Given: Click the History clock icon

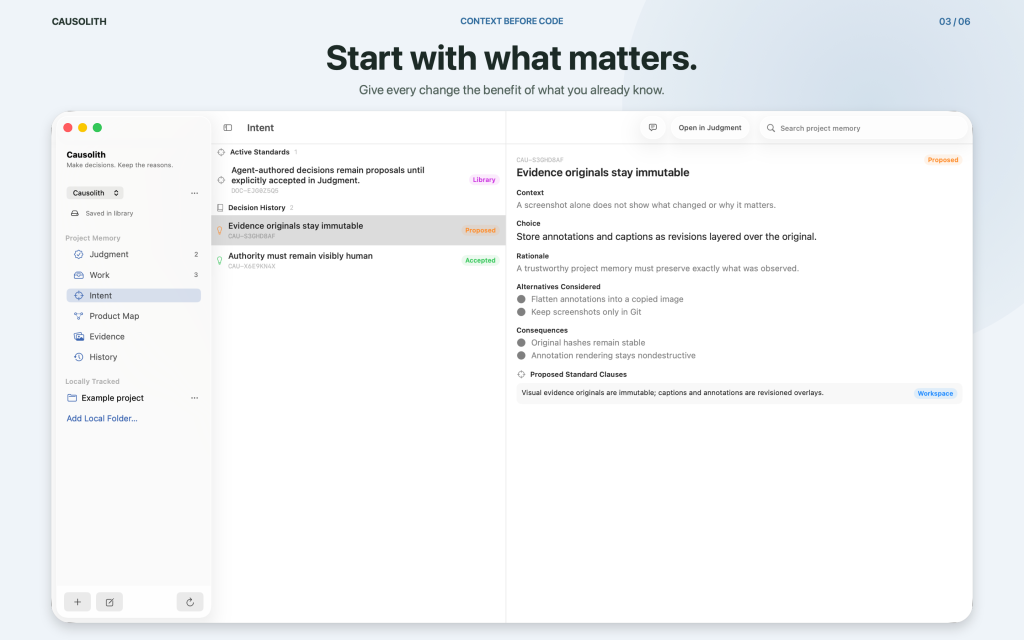Looking at the screenshot, I should [78, 357].
